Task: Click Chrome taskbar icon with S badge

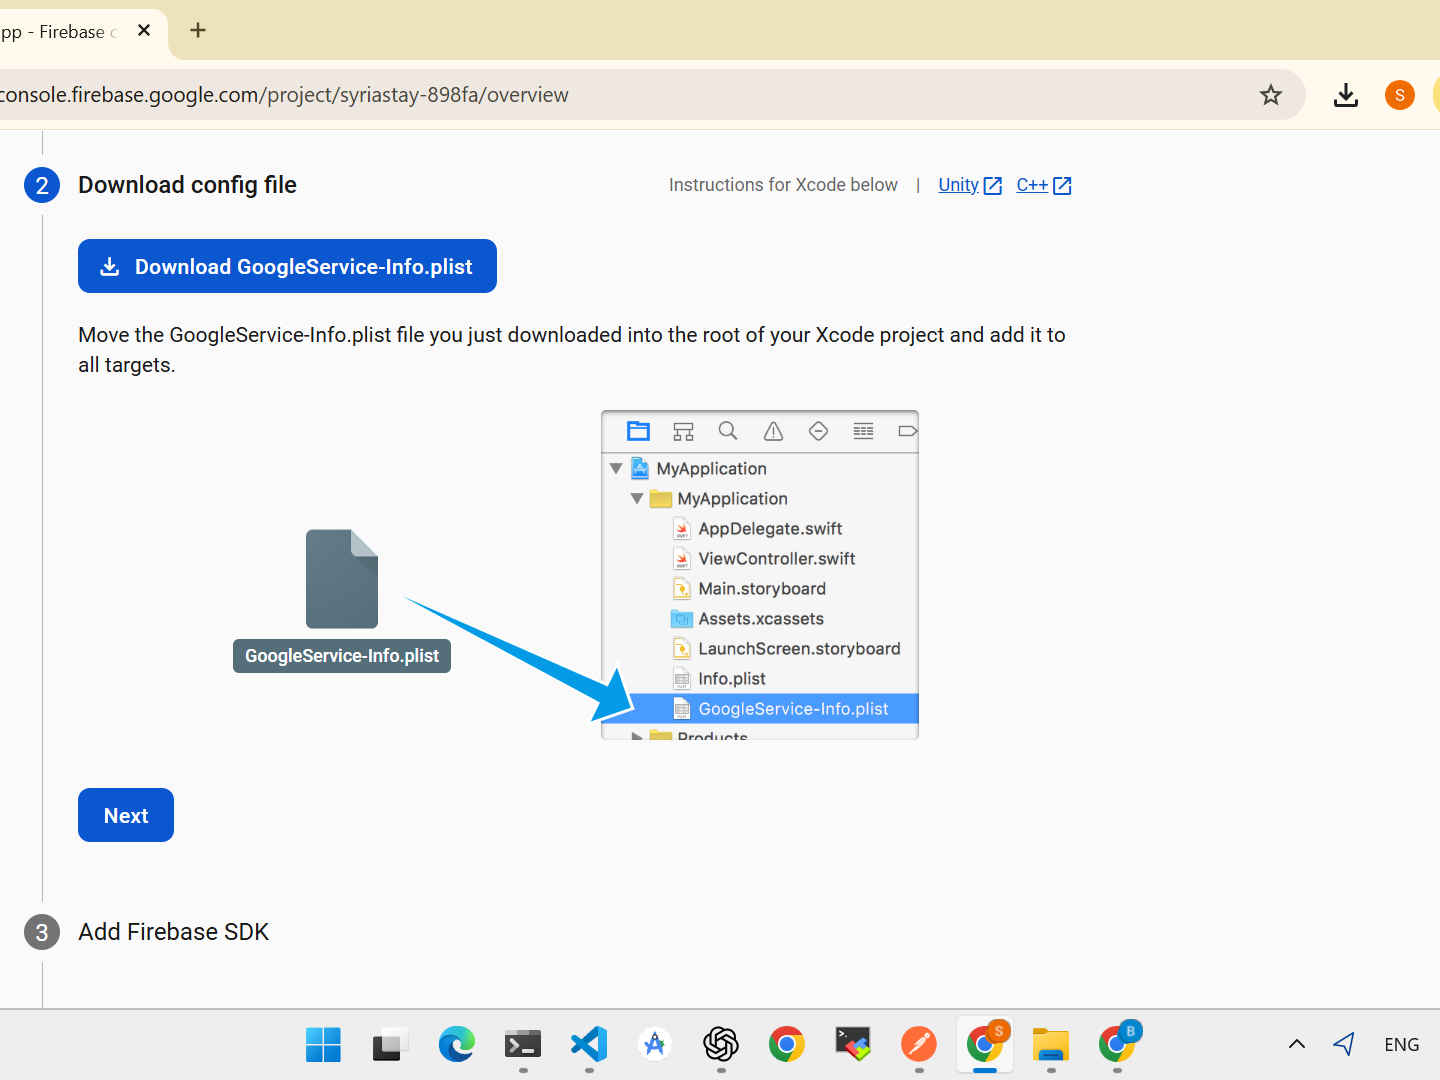Action: click(985, 1045)
